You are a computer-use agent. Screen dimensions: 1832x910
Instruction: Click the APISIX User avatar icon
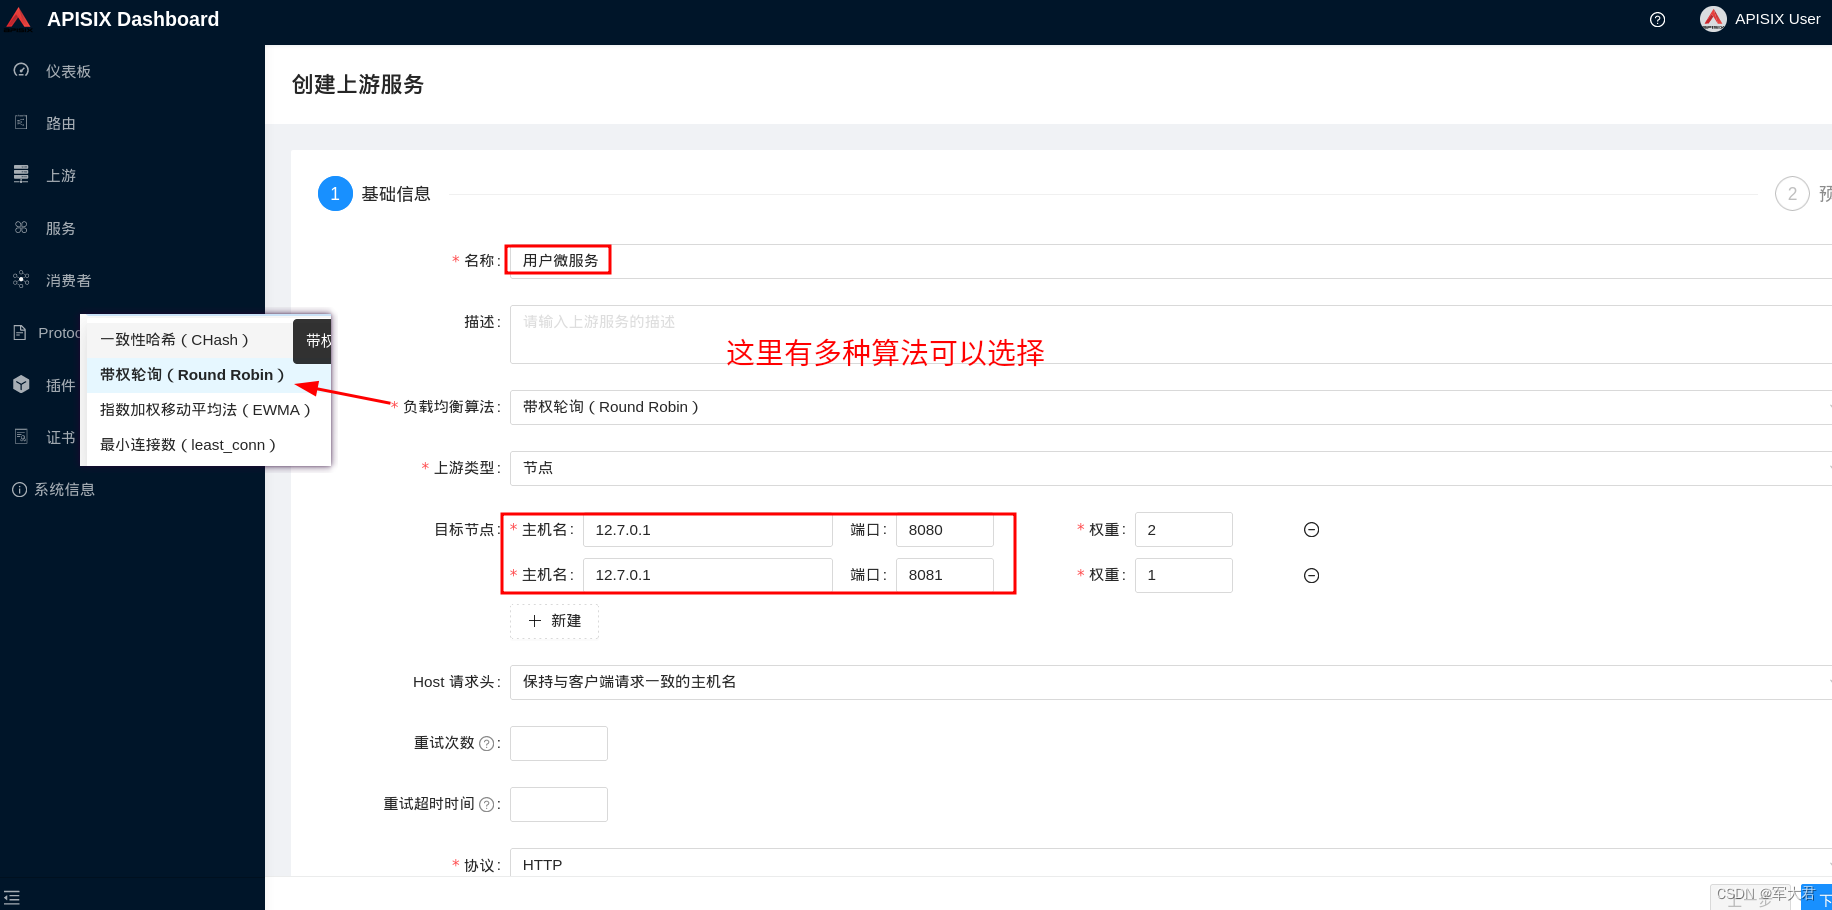click(1713, 19)
